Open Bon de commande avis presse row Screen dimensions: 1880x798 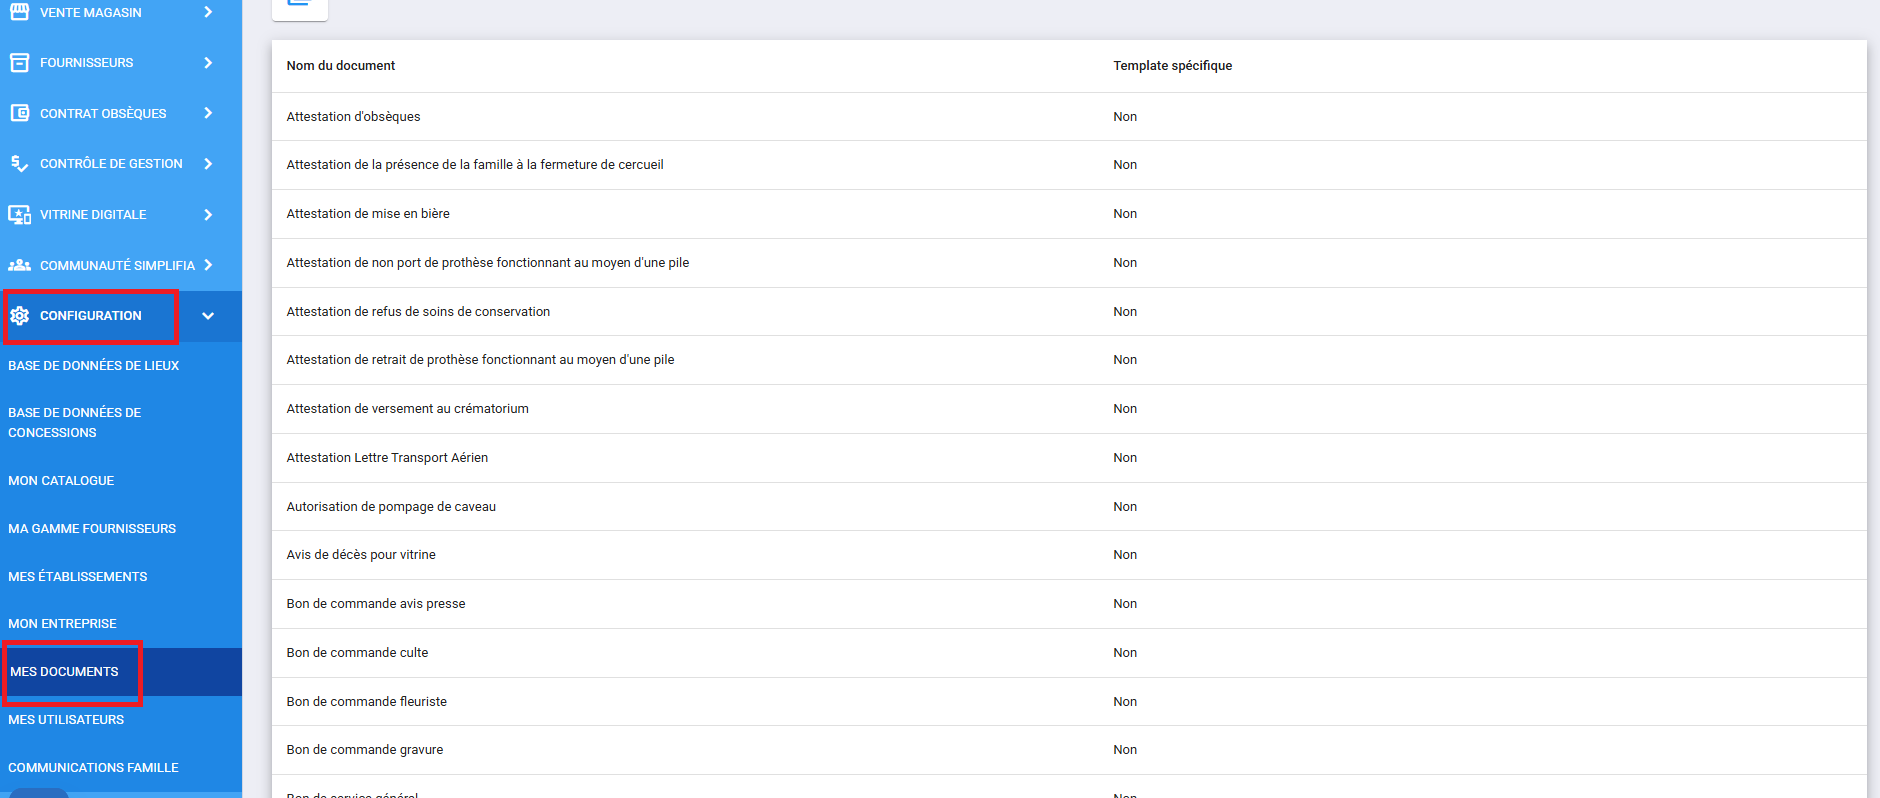pos(1069,604)
